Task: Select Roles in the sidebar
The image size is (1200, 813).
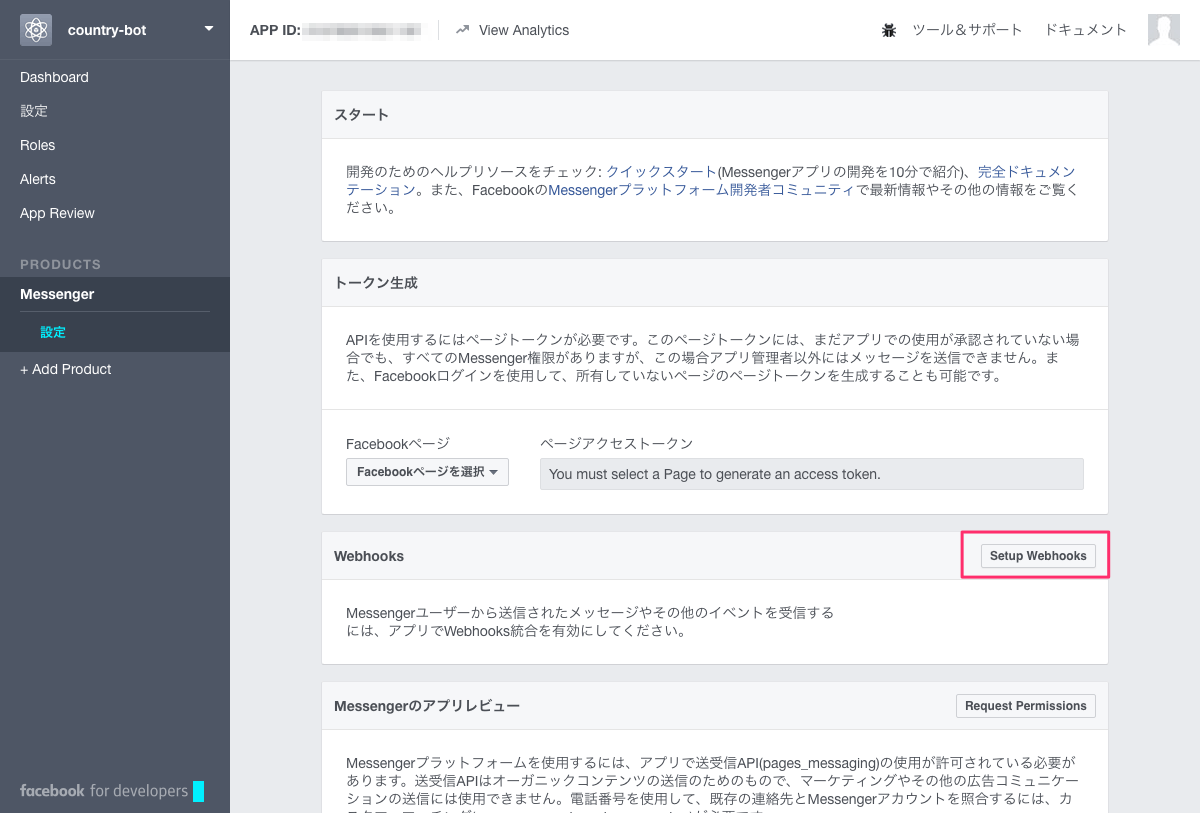Action: click(x=38, y=145)
